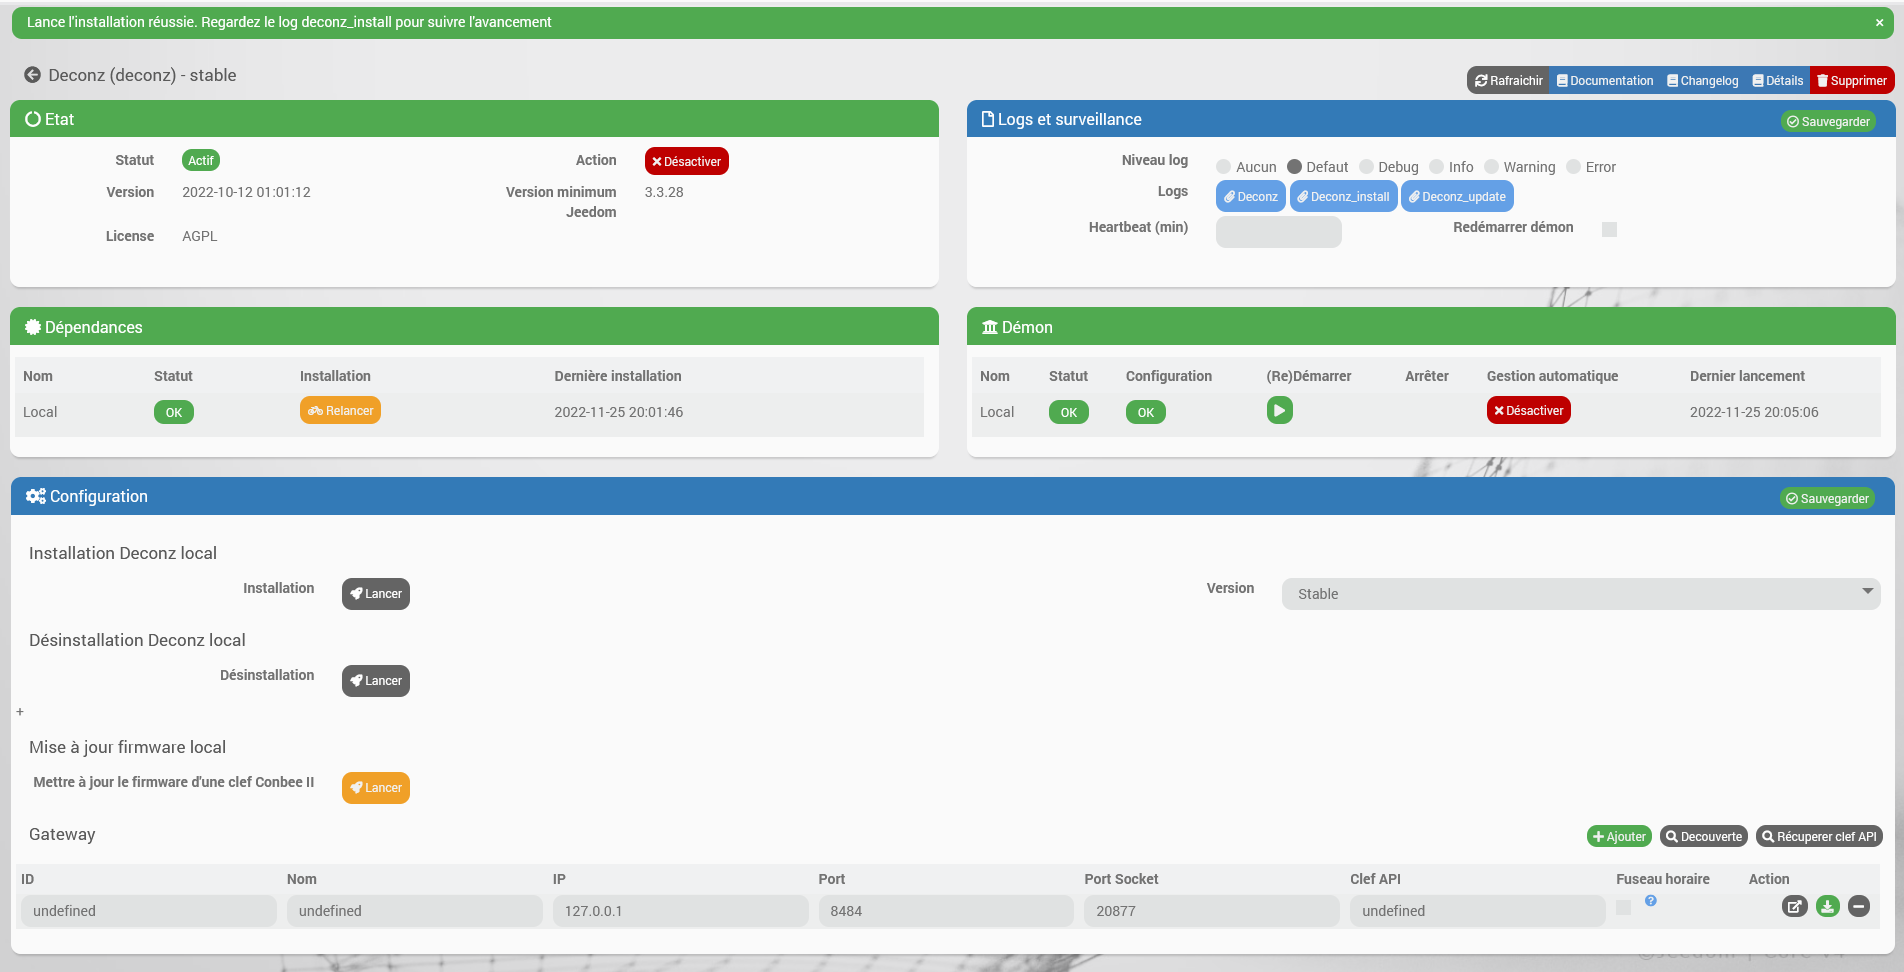Open the plugin Documentation

[1605, 81]
